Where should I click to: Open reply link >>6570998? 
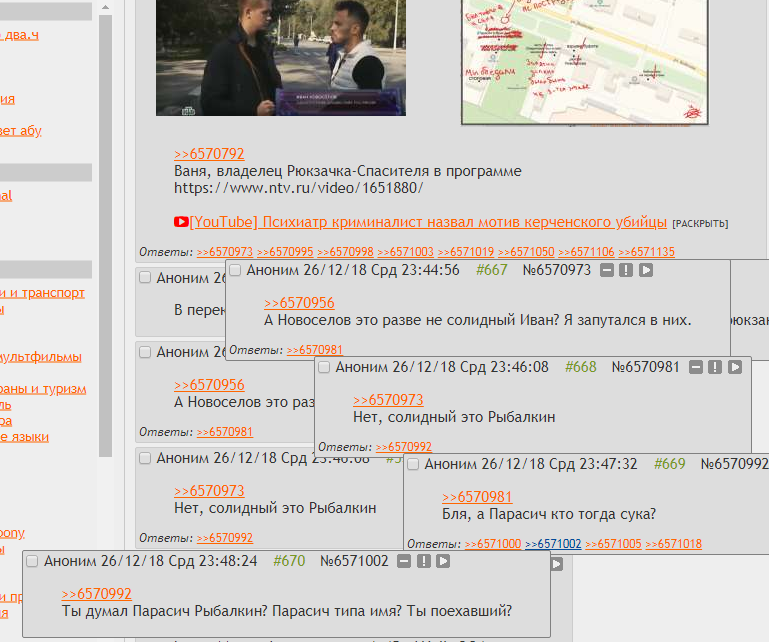click(x=345, y=252)
